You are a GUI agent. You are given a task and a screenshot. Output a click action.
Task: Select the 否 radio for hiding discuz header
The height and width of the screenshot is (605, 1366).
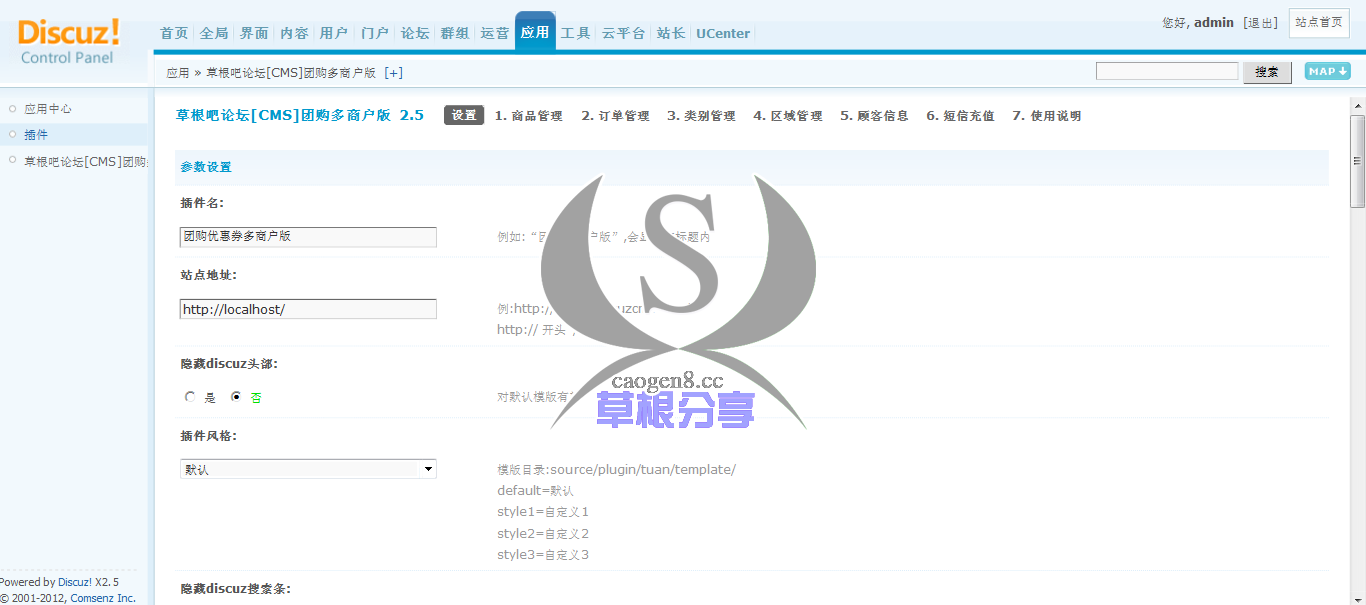point(237,397)
